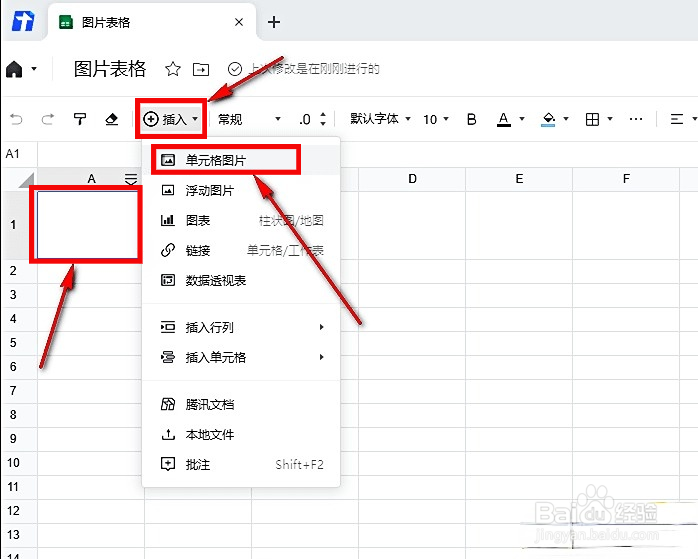Viewport: 698px width, 559px height.
Task: Open the font size 10 dropdown
Action: tap(435, 119)
